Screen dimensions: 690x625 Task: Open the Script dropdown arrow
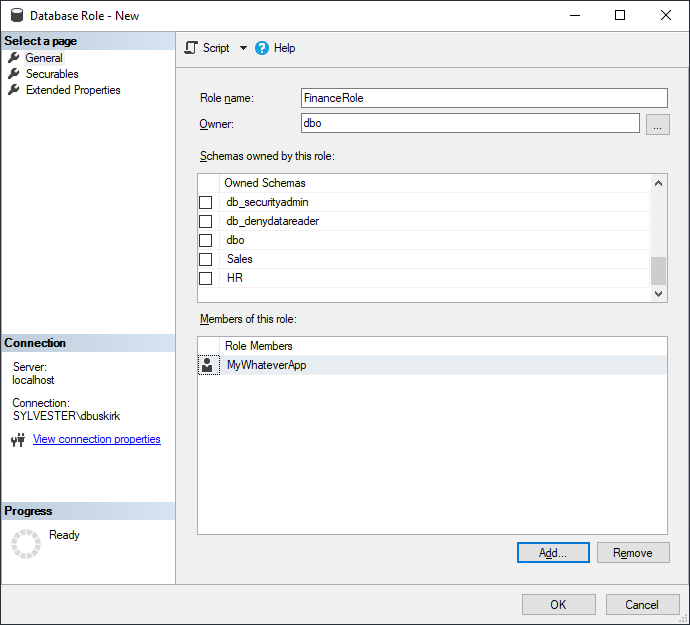click(243, 48)
